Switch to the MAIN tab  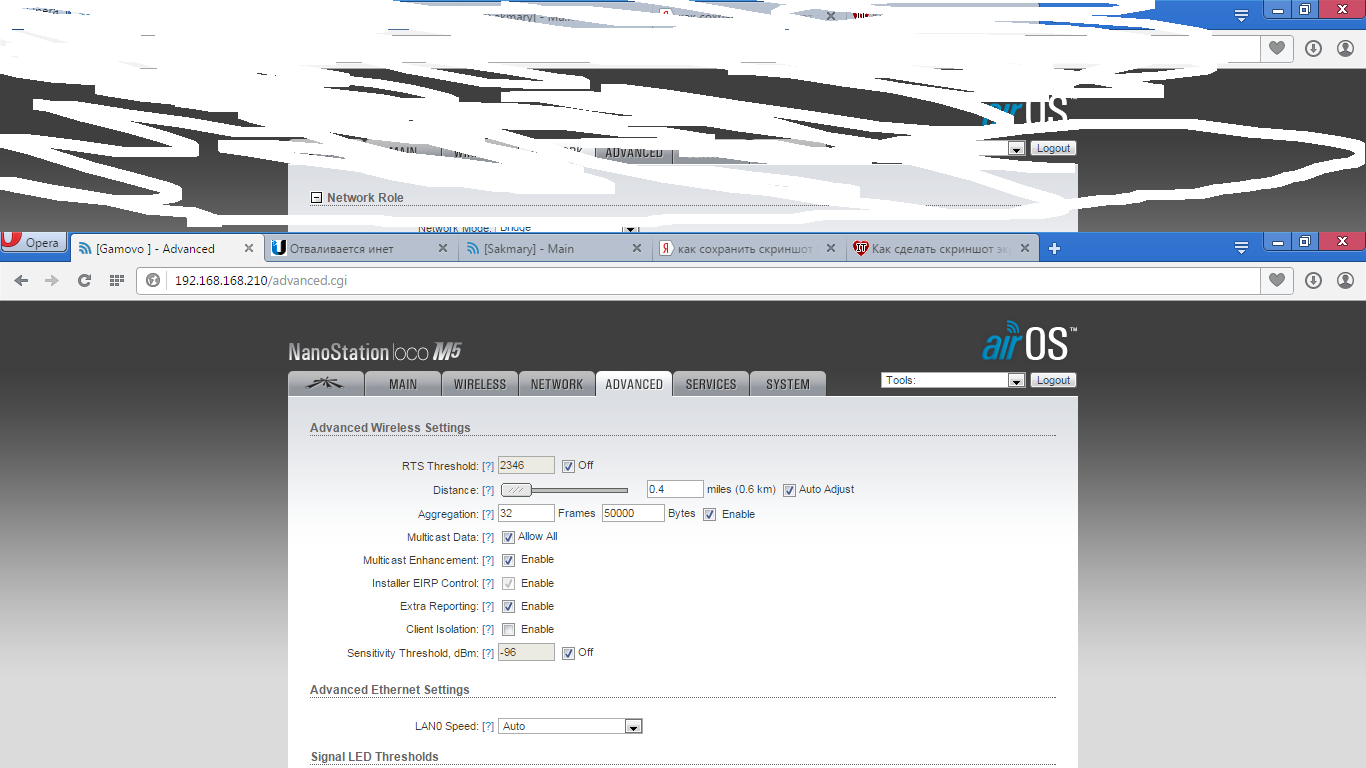click(403, 384)
